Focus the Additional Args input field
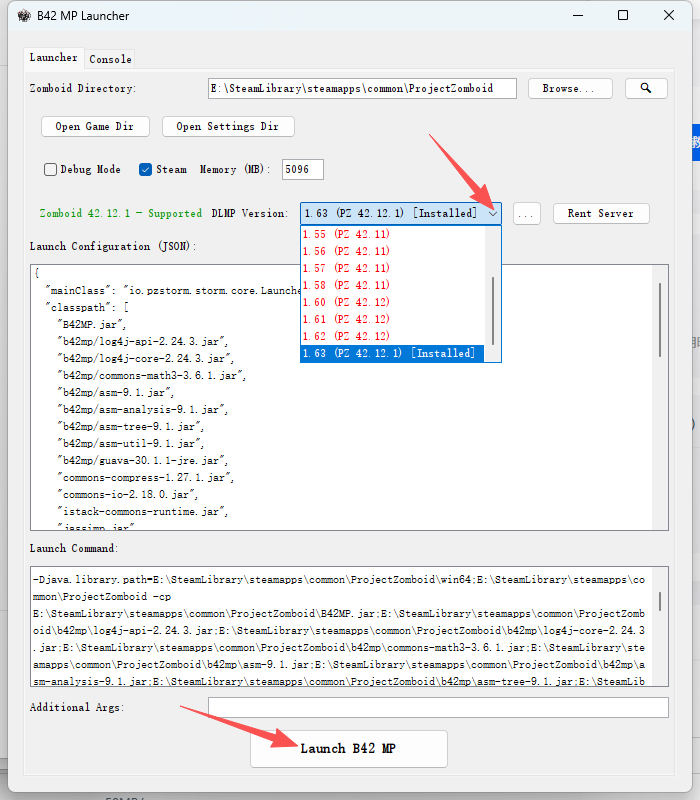This screenshot has height=800, width=700. point(438,707)
